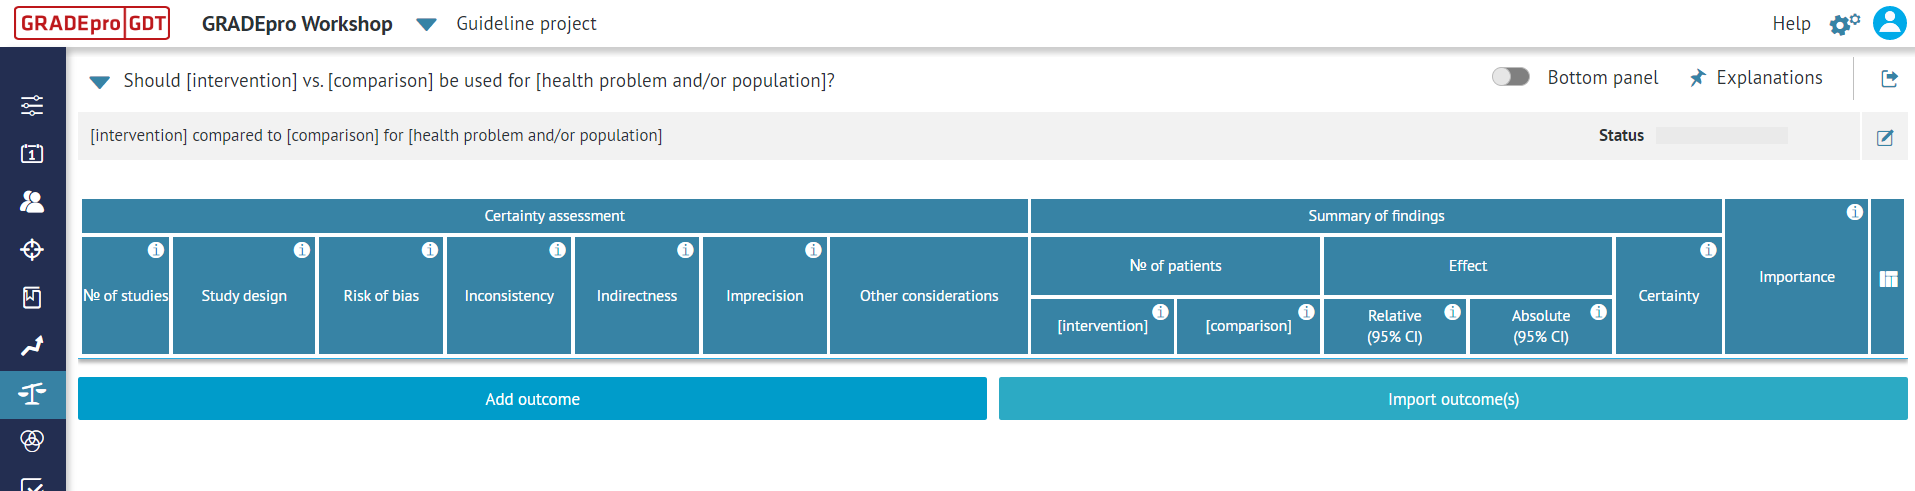Click the export icon beside Explanations
1915x491 pixels.
click(x=1889, y=78)
